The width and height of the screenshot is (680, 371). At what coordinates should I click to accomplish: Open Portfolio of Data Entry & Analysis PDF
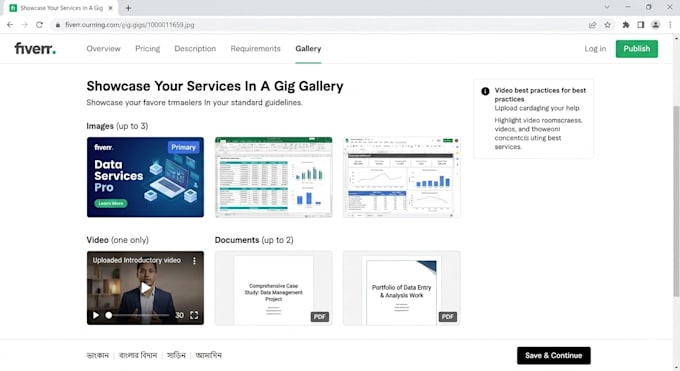(402, 288)
